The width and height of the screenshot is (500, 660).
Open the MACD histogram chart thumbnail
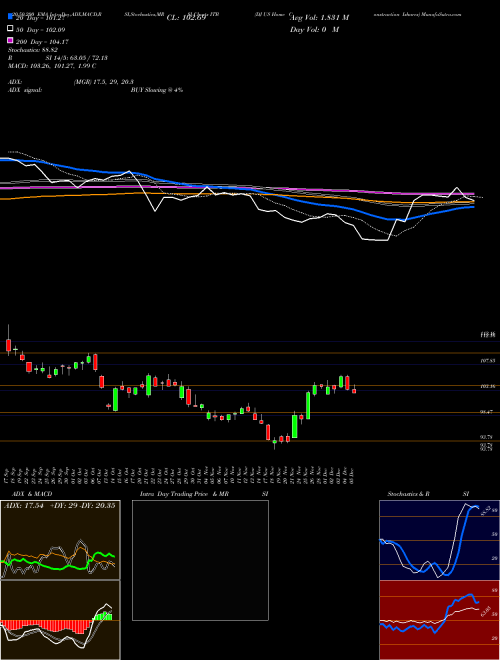pyautogui.click(x=60, y=620)
